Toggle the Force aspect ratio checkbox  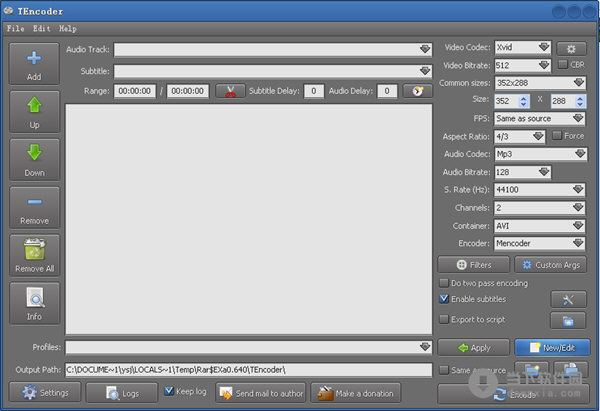pyautogui.click(x=557, y=135)
